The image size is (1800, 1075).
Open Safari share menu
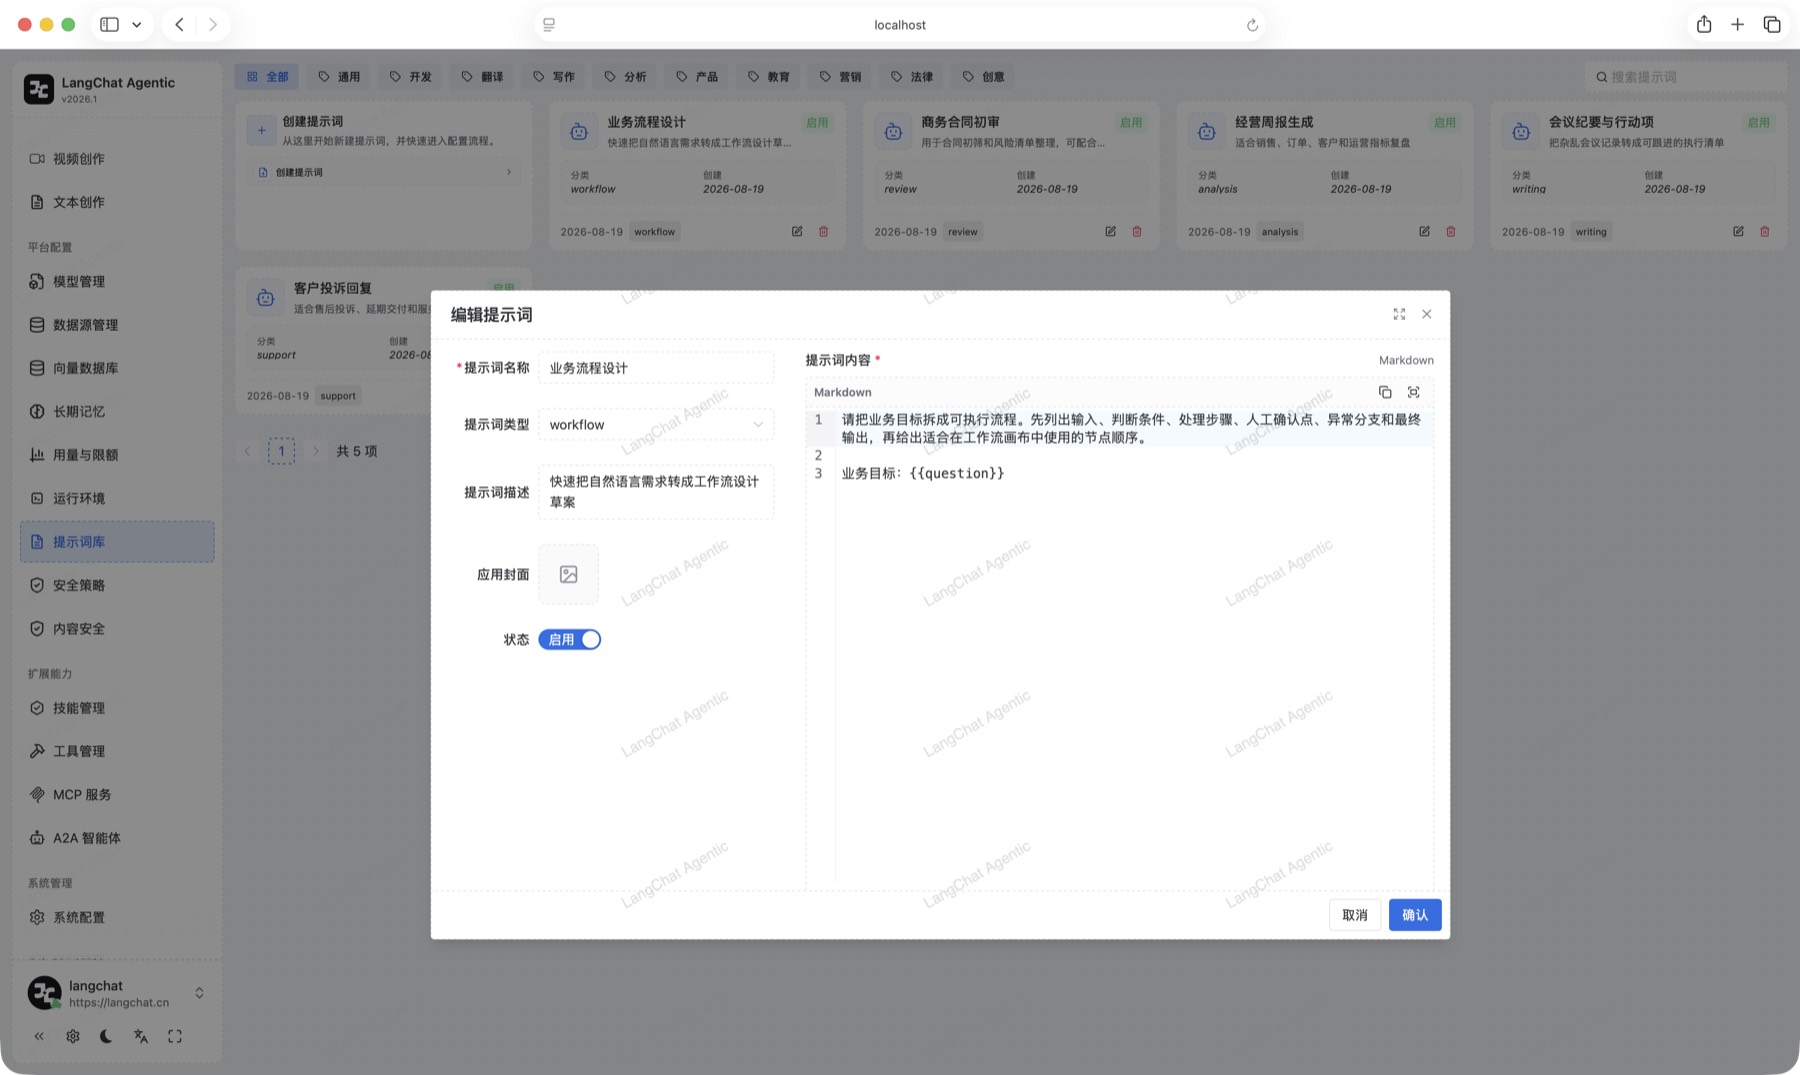1704,24
